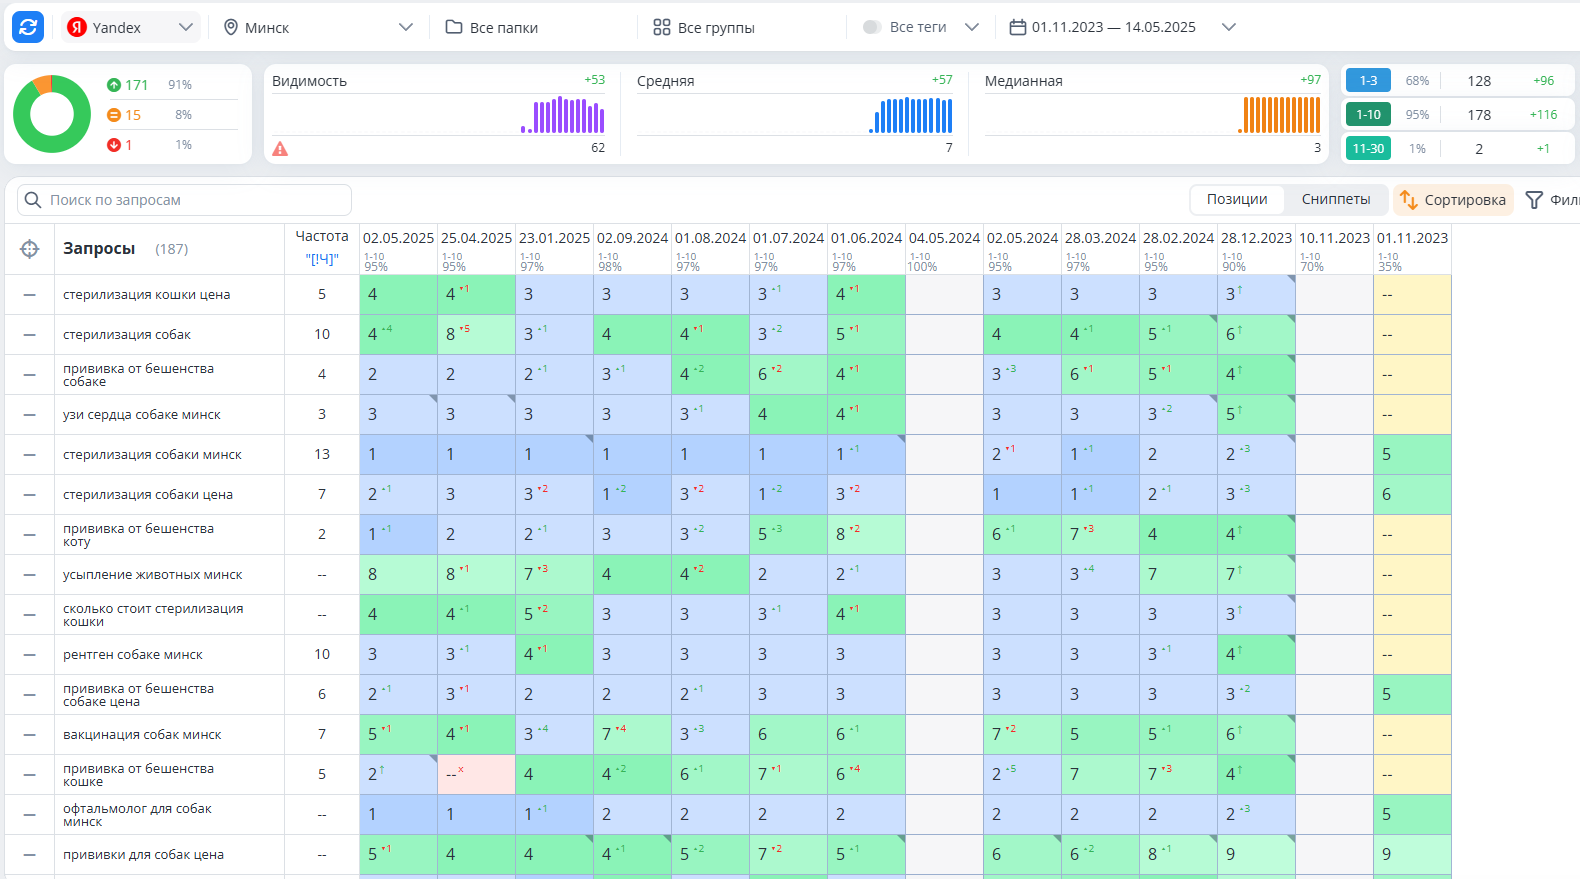Click the crosshair target icon beside Запросы
Image resolution: width=1580 pixels, height=879 pixels.
30,249
